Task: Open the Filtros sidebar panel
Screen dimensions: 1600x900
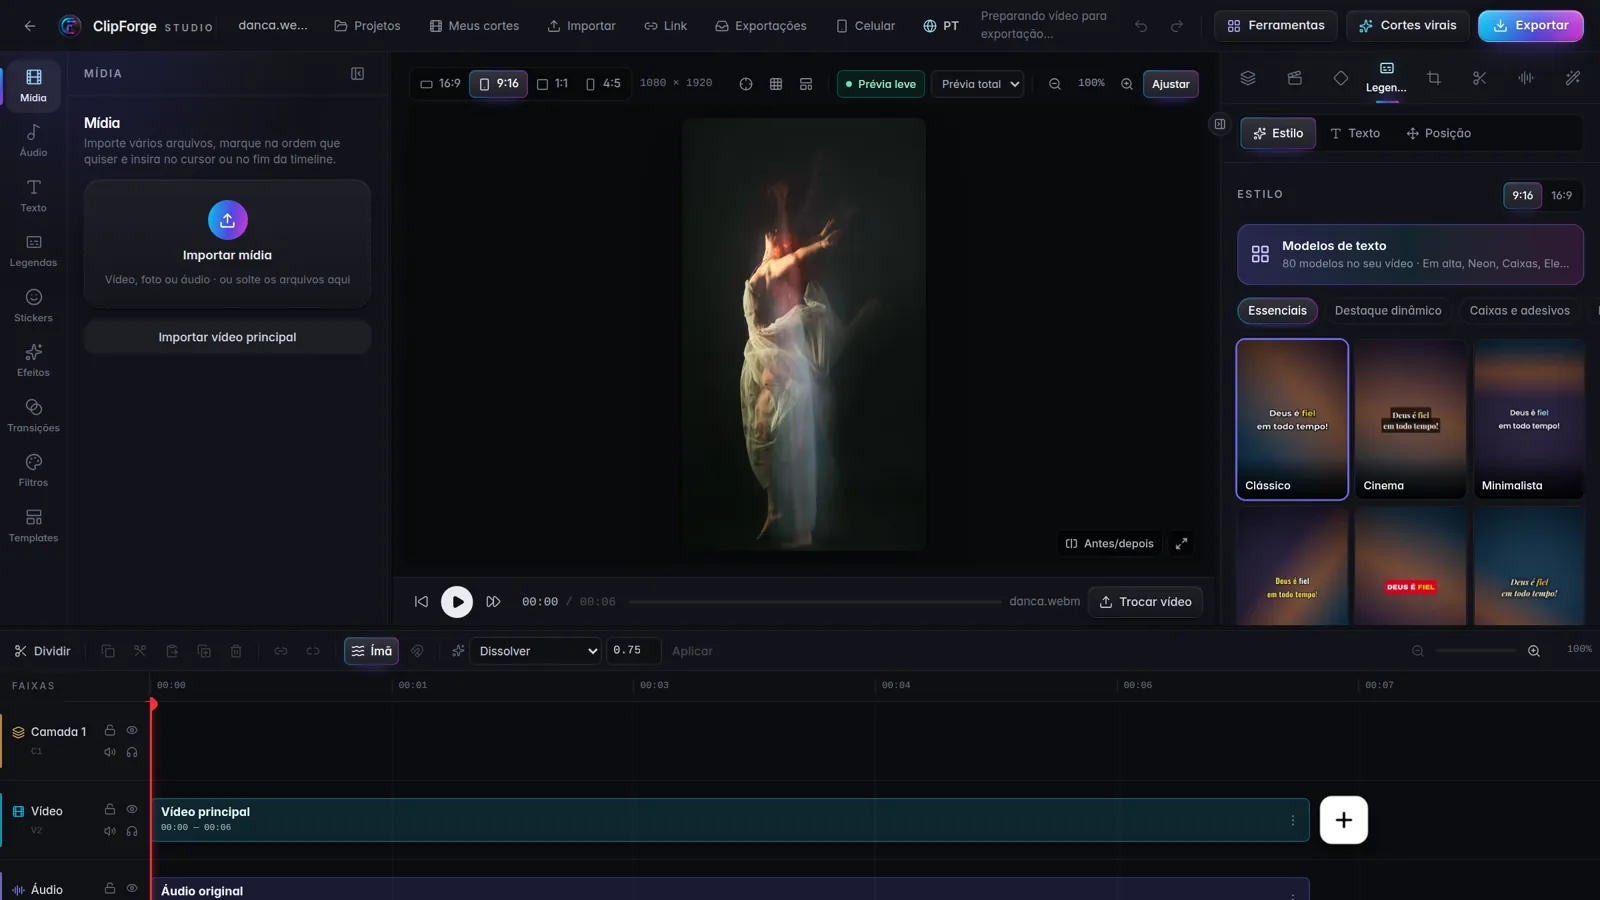Action: (x=33, y=471)
